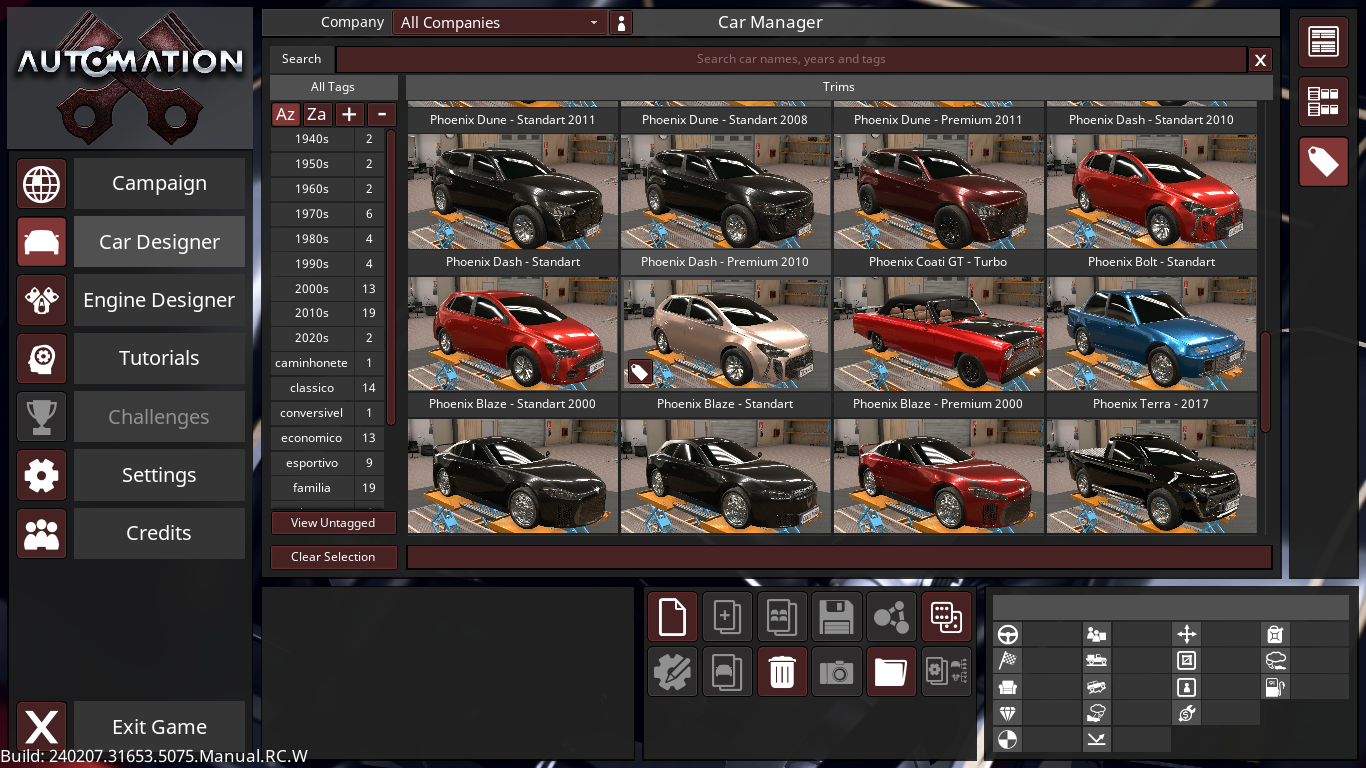Click the gear icon beside Settings
Image resolution: width=1366 pixels, height=768 pixels.
pos(41,475)
